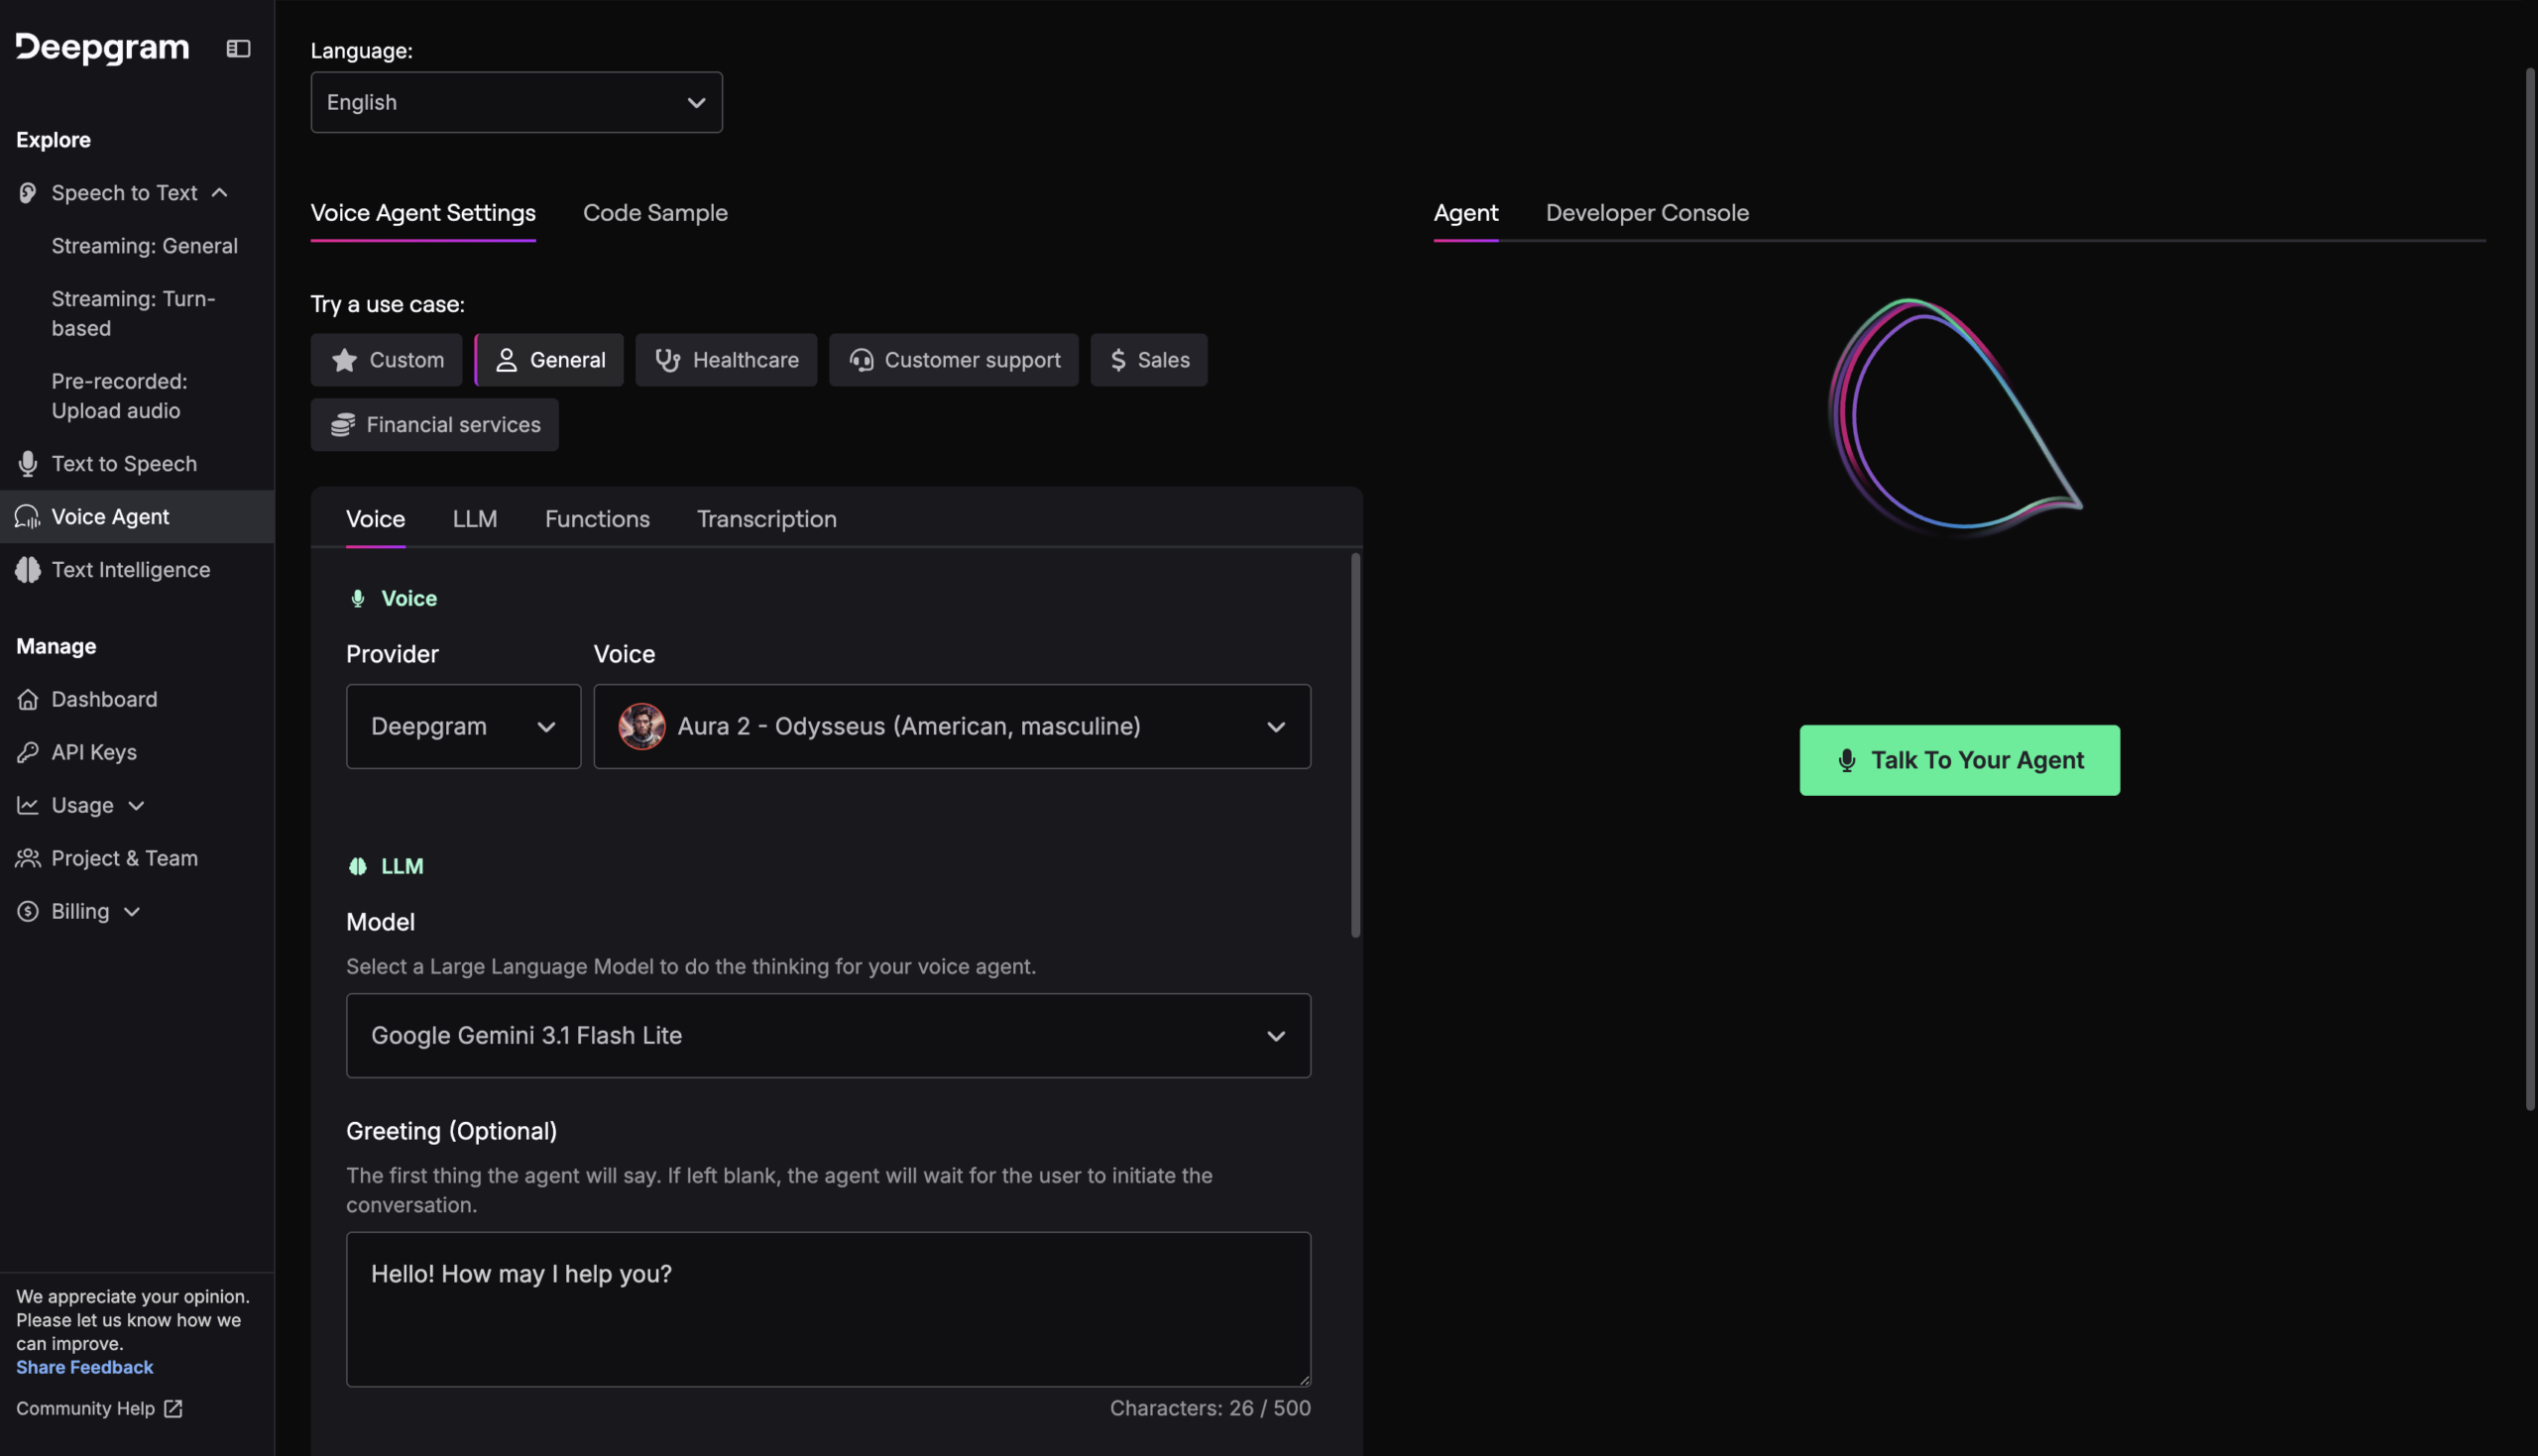The width and height of the screenshot is (2538, 1456).
Task: Go to Streaming: Turn-based
Action: click(x=134, y=313)
